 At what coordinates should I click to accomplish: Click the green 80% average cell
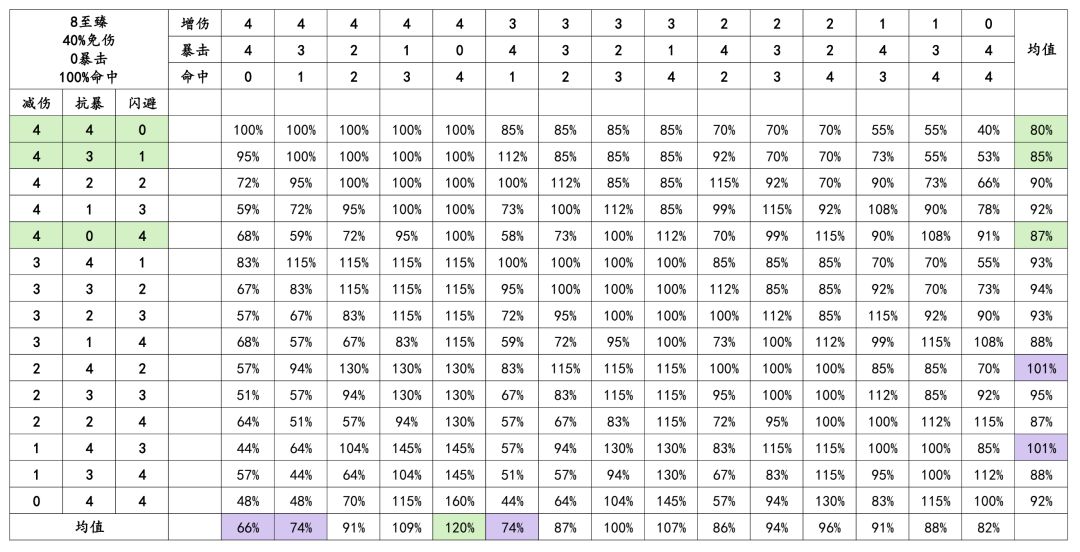[1041, 130]
